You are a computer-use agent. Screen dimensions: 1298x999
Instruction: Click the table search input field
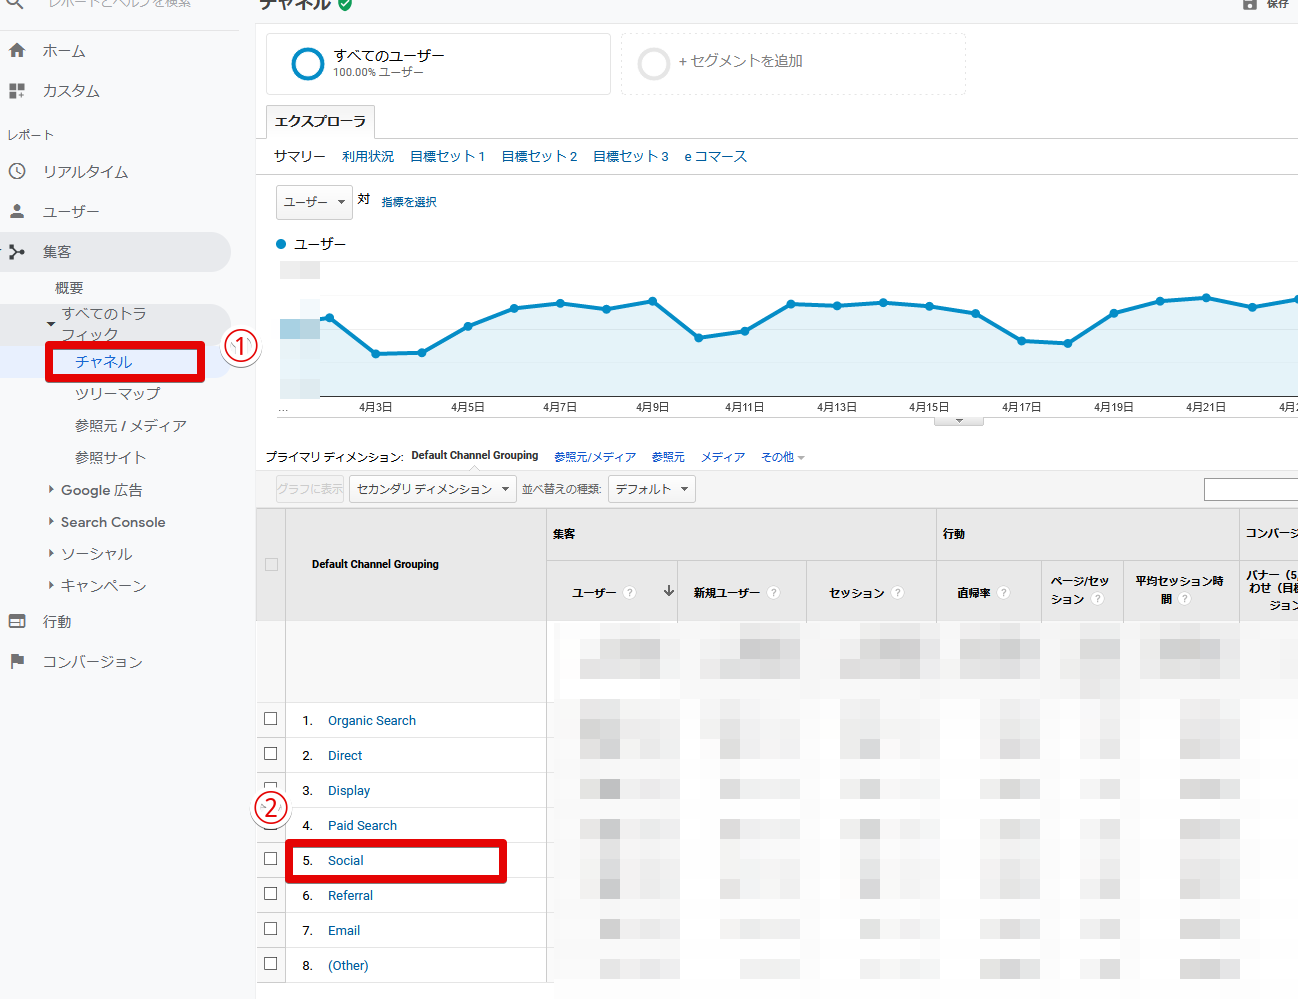click(x=1250, y=489)
